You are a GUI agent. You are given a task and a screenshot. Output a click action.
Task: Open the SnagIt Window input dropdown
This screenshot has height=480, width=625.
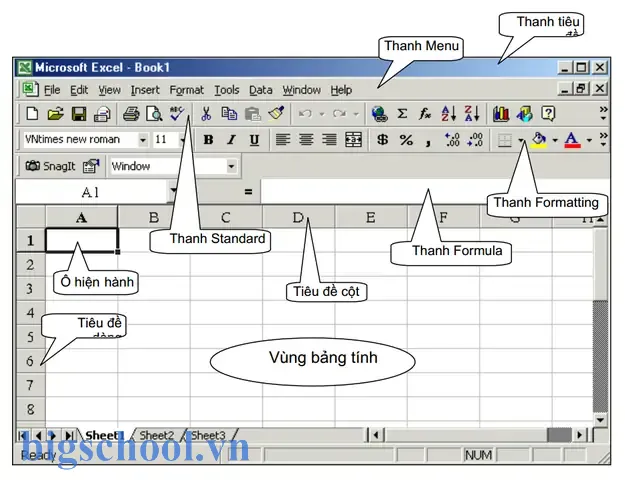click(231, 166)
